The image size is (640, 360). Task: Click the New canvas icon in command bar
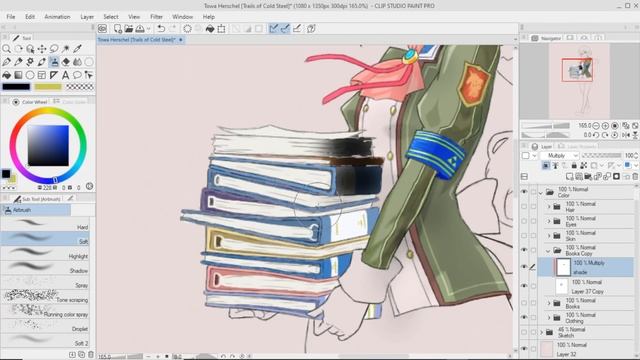click(x=118, y=29)
